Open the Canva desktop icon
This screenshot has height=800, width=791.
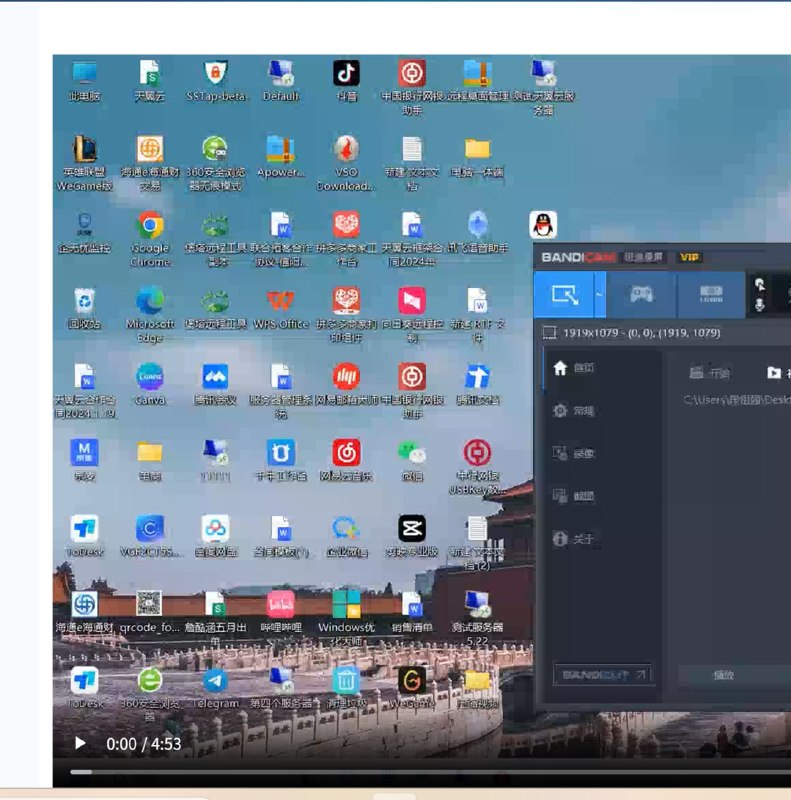[x=150, y=385]
